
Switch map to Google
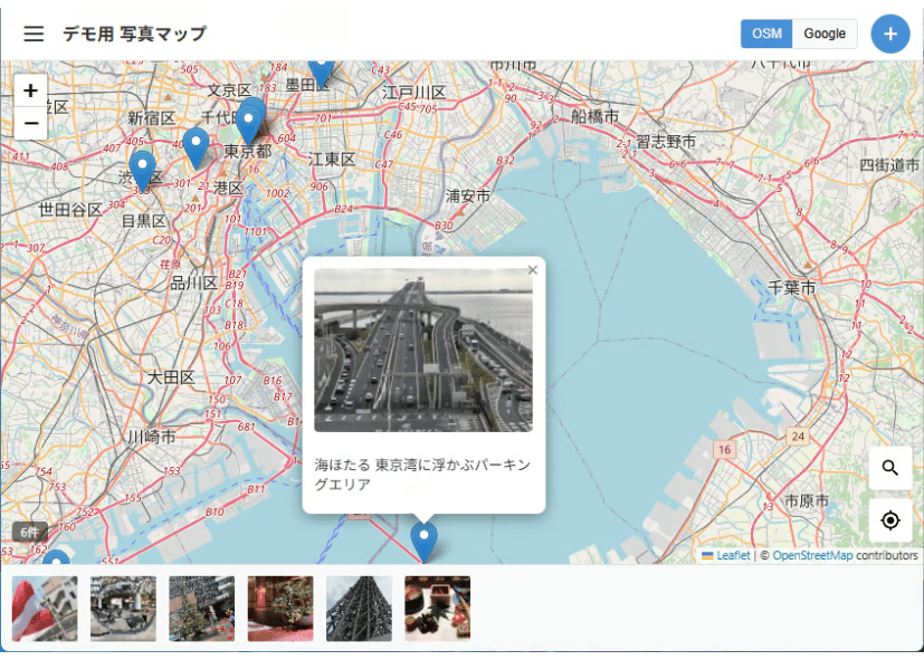point(824,34)
